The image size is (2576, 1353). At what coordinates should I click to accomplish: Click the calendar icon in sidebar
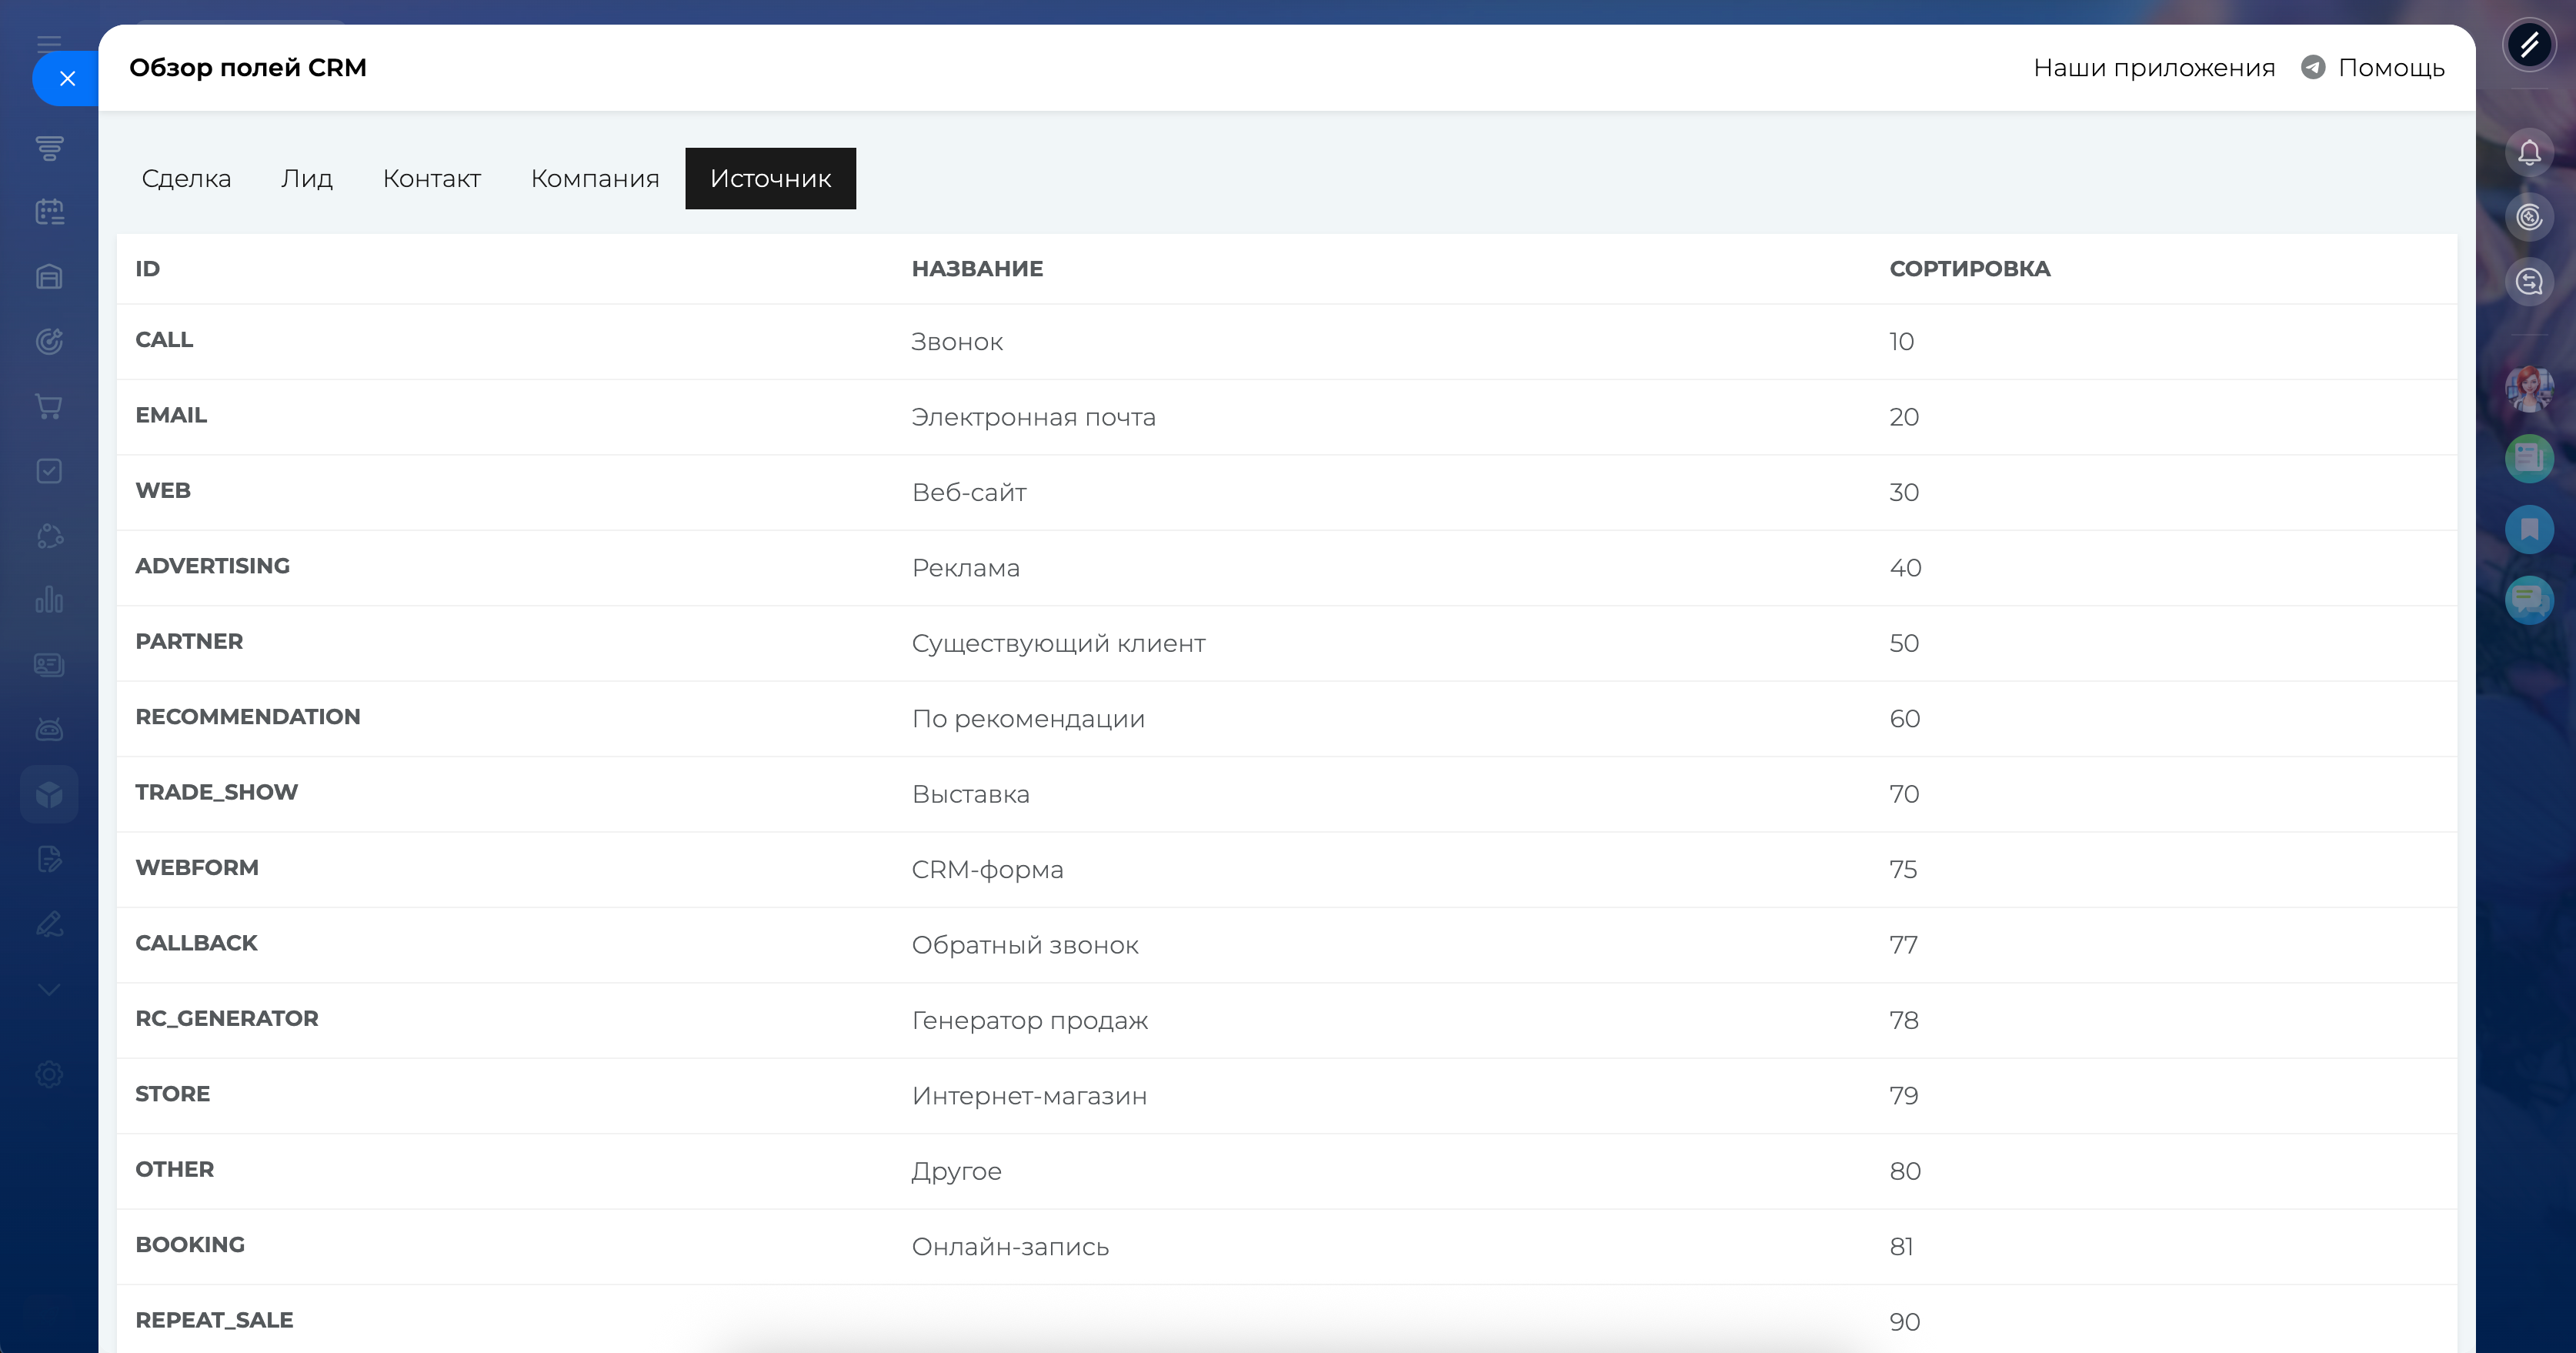click(x=49, y=212)
